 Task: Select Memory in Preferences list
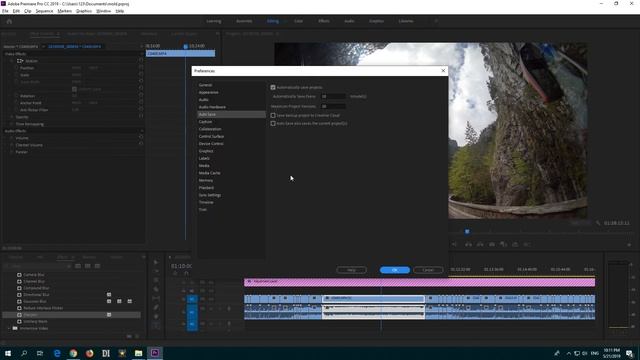(x=206, y=180)
